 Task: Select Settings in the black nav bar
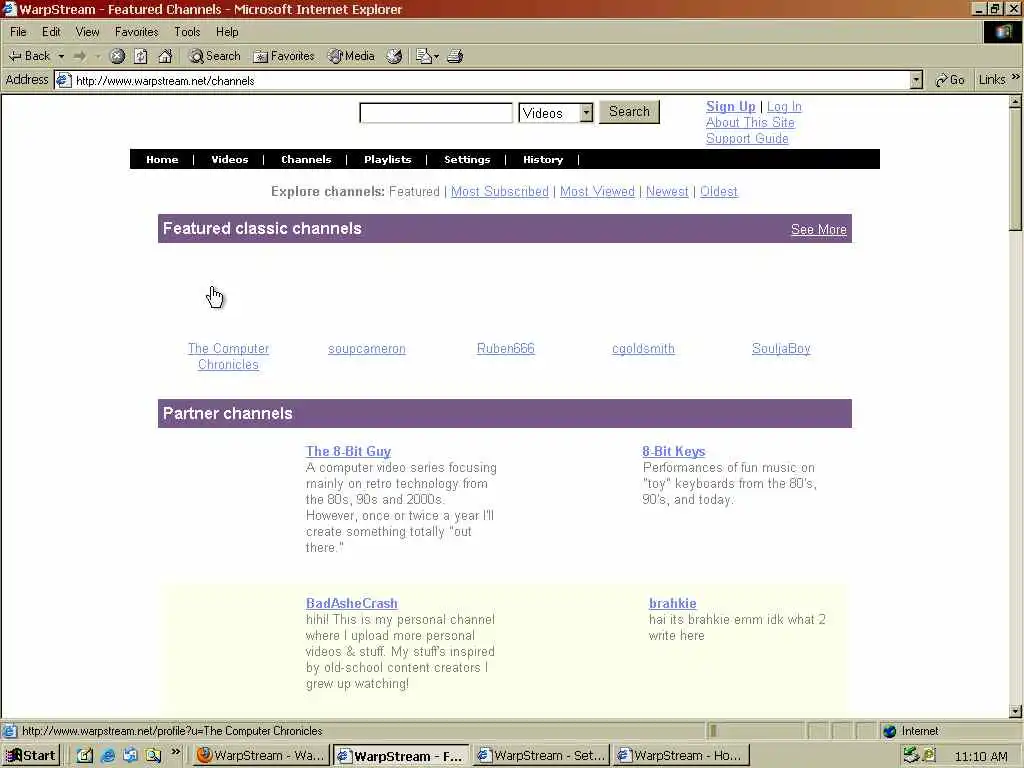click(467, 159)
